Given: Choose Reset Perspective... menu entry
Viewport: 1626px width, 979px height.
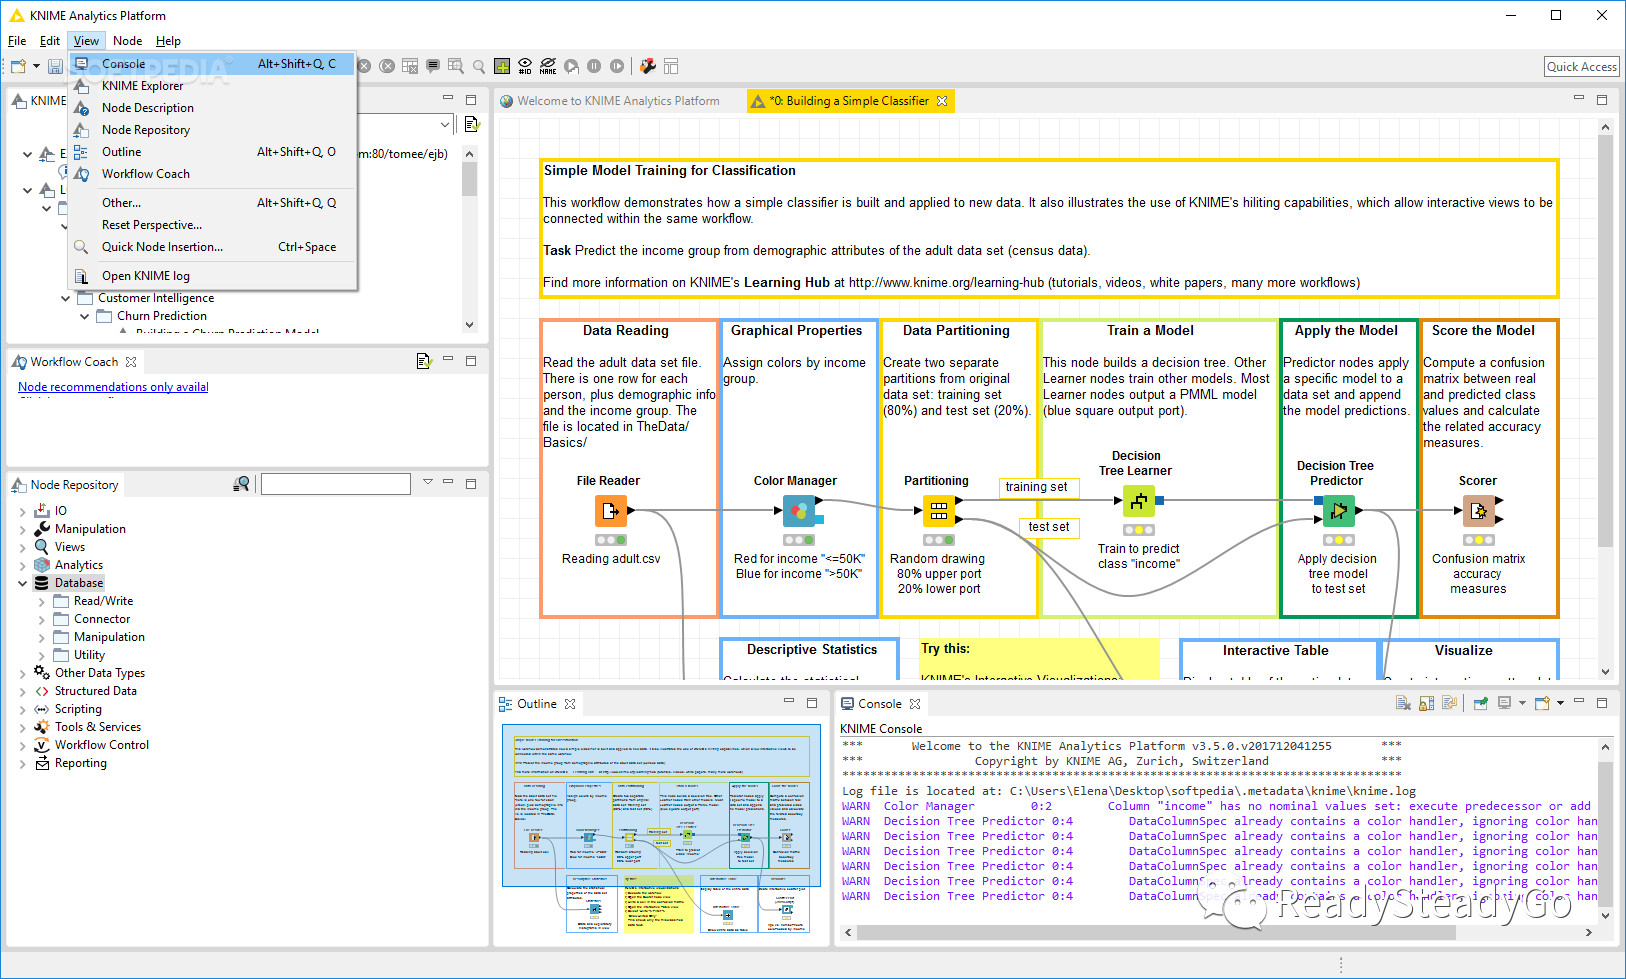Looking at the screenshot, I should pos(212,225).
